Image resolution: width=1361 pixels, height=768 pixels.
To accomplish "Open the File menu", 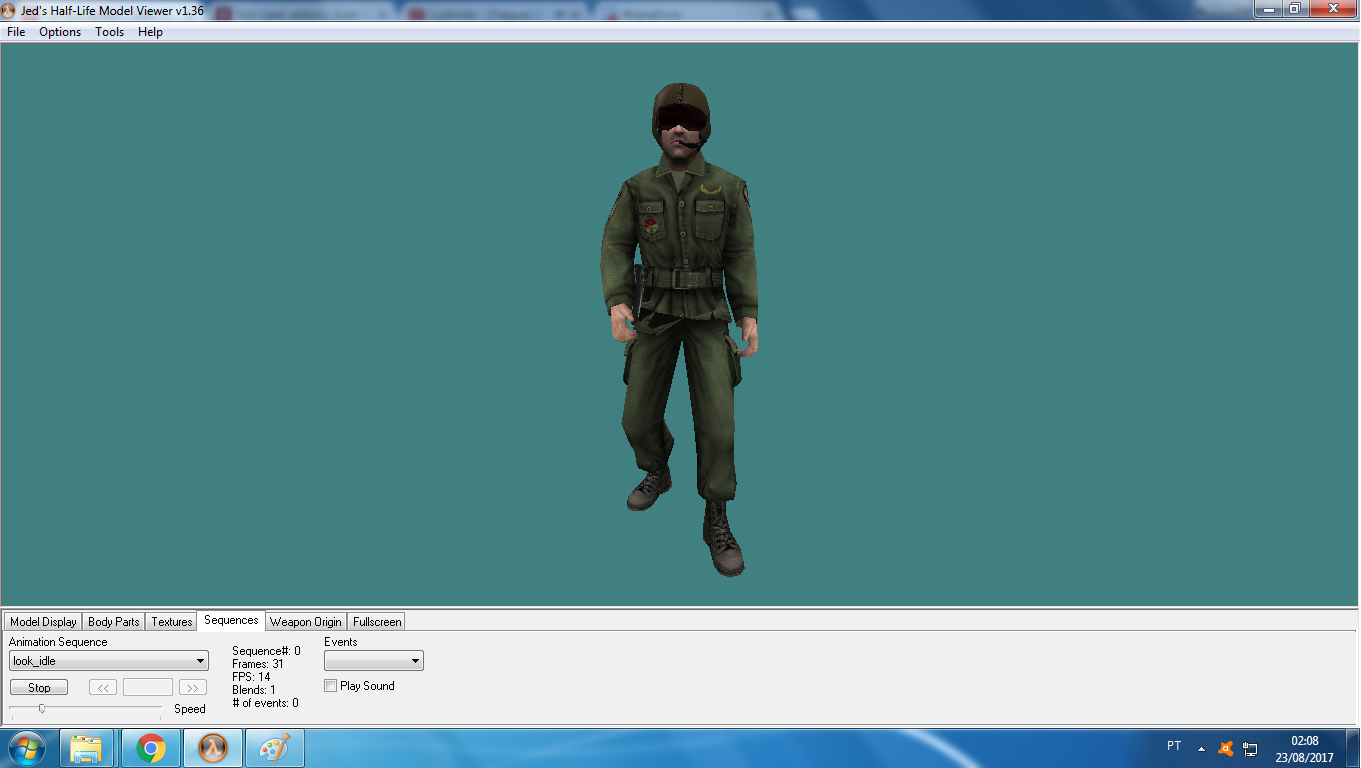I will 16,32.
